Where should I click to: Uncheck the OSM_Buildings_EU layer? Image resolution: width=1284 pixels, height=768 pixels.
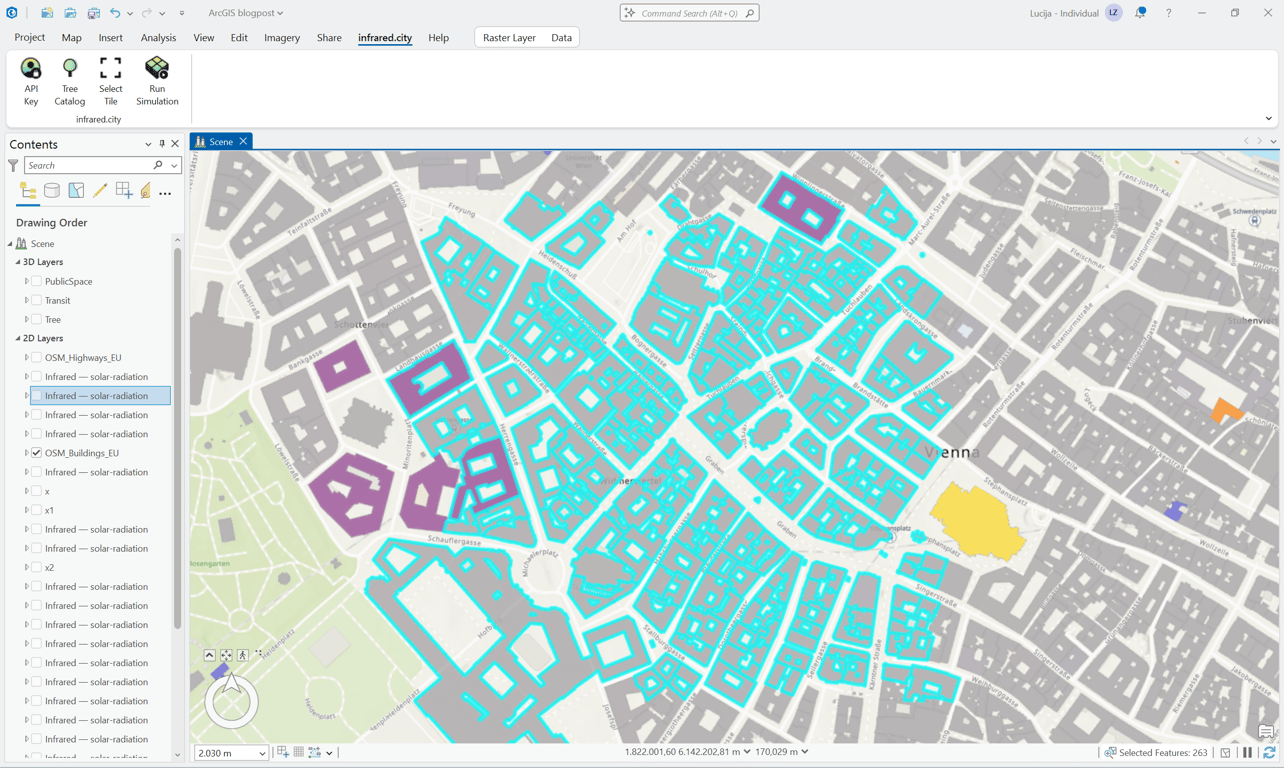click(37, 453)
